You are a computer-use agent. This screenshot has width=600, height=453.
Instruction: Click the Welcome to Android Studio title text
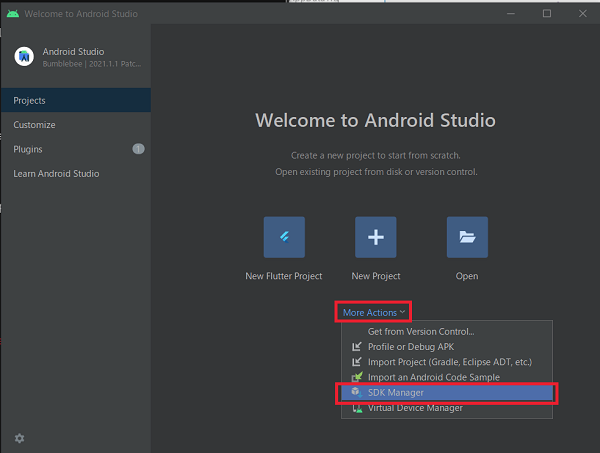point(81,14)
